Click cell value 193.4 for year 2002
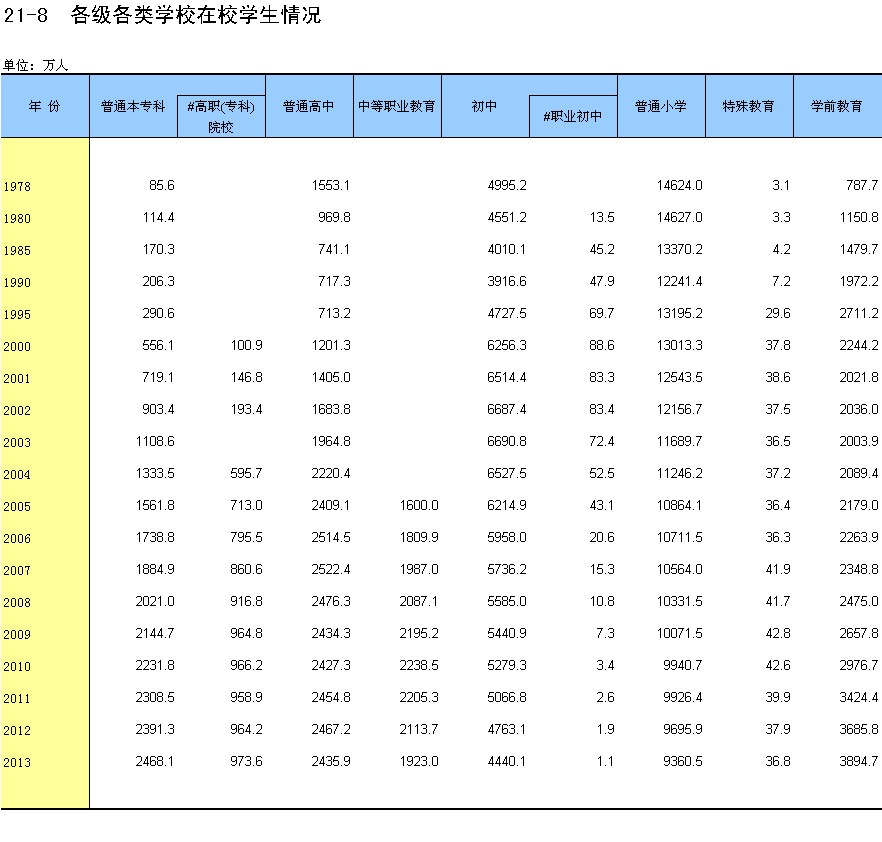Viewport: 882px width, 842px height. [246, 409]
